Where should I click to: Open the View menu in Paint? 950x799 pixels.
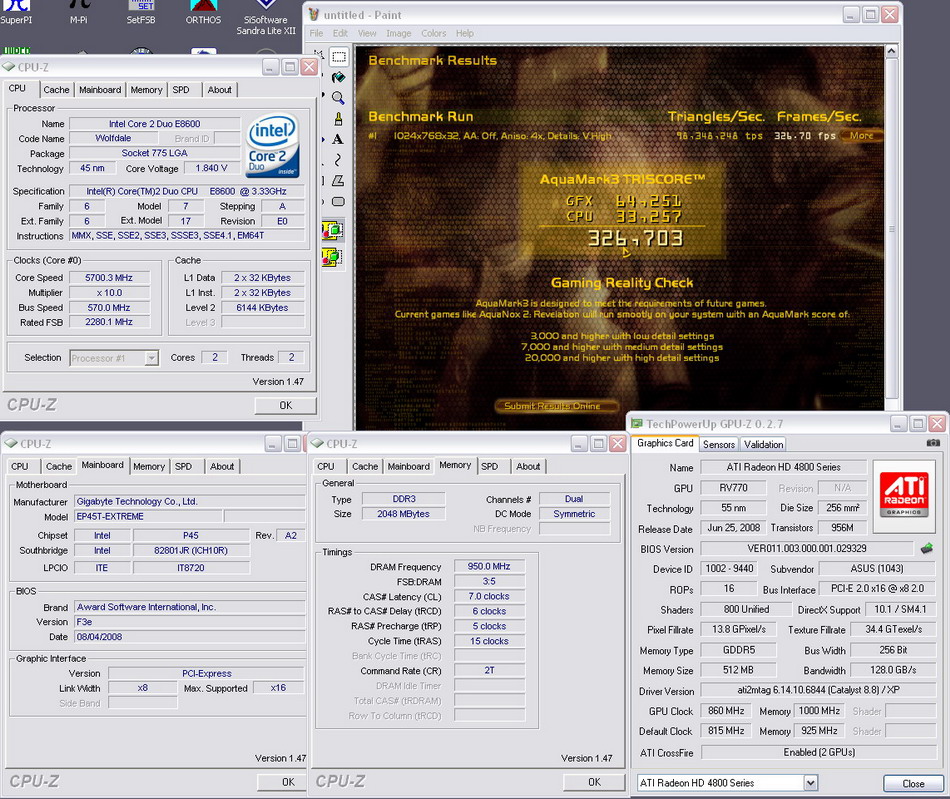[x=367, y=33]
